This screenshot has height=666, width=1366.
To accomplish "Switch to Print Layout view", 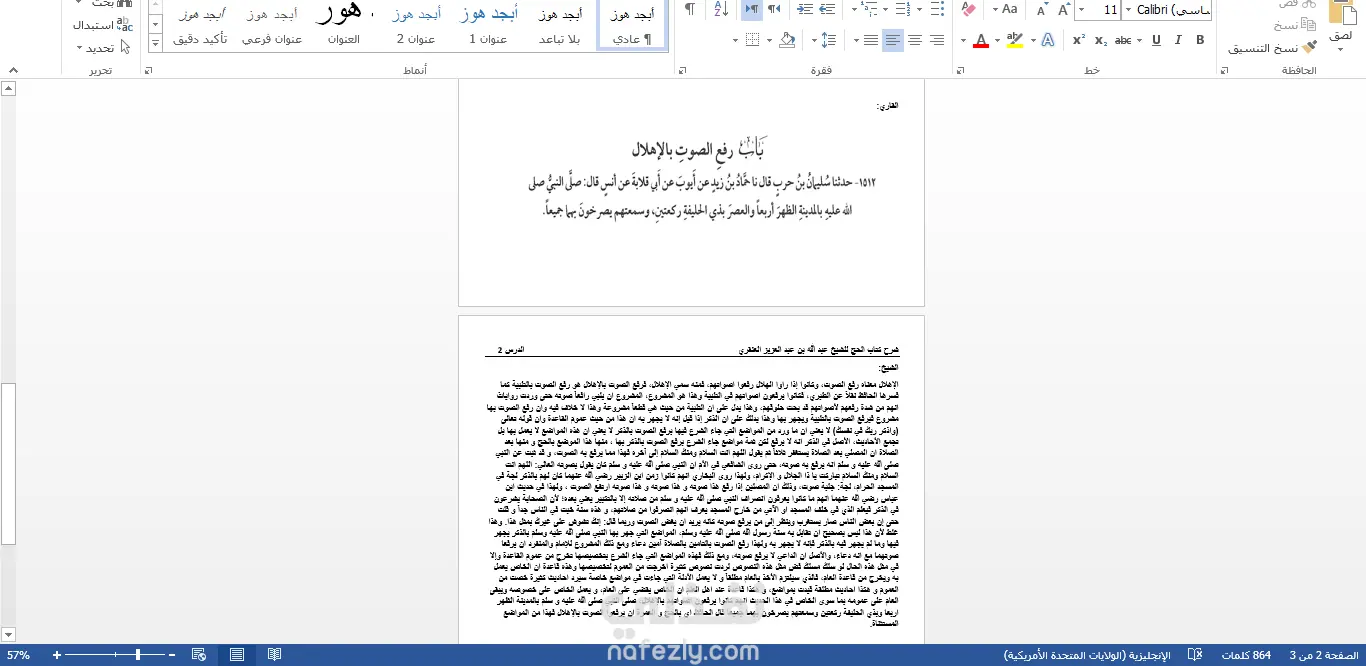I will click(x=237, y=655).
